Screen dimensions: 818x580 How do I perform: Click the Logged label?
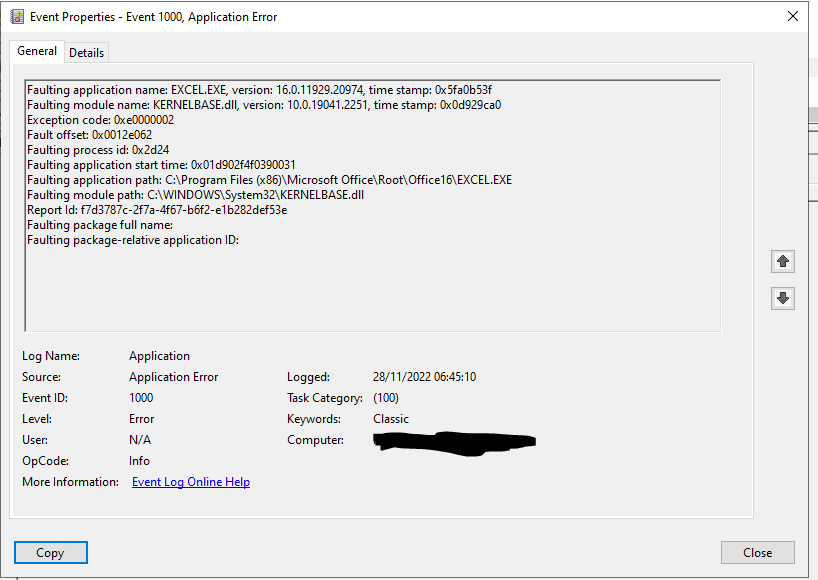click(308, 377)
